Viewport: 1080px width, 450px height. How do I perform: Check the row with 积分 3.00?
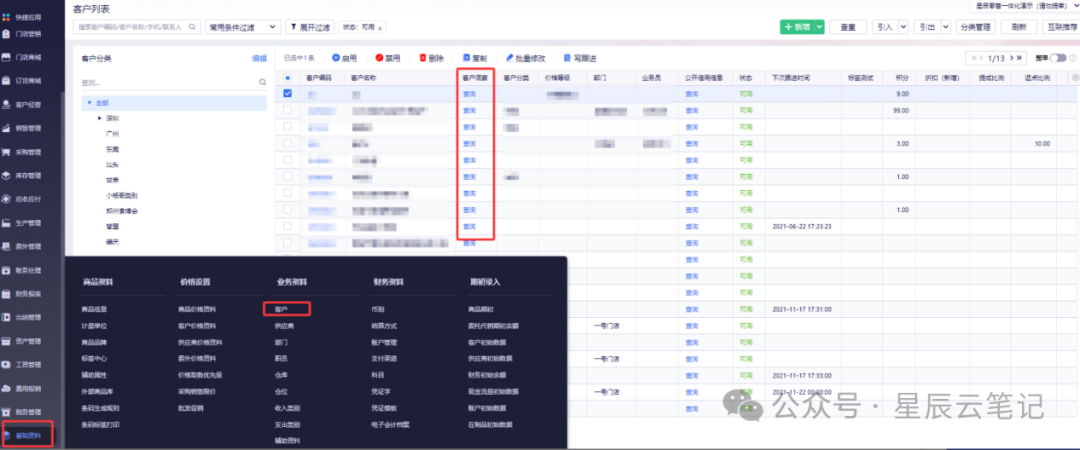click(x=287, y=143)
